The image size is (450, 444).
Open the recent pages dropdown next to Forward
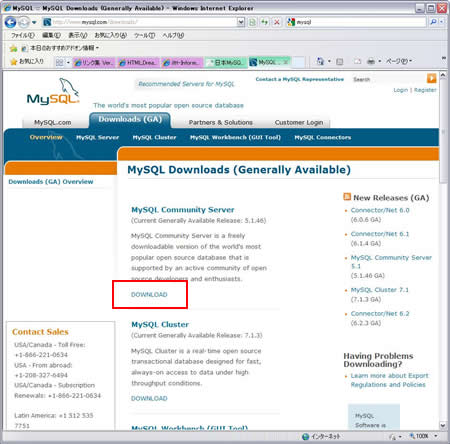pyautogui.click(x=34, y=23)
